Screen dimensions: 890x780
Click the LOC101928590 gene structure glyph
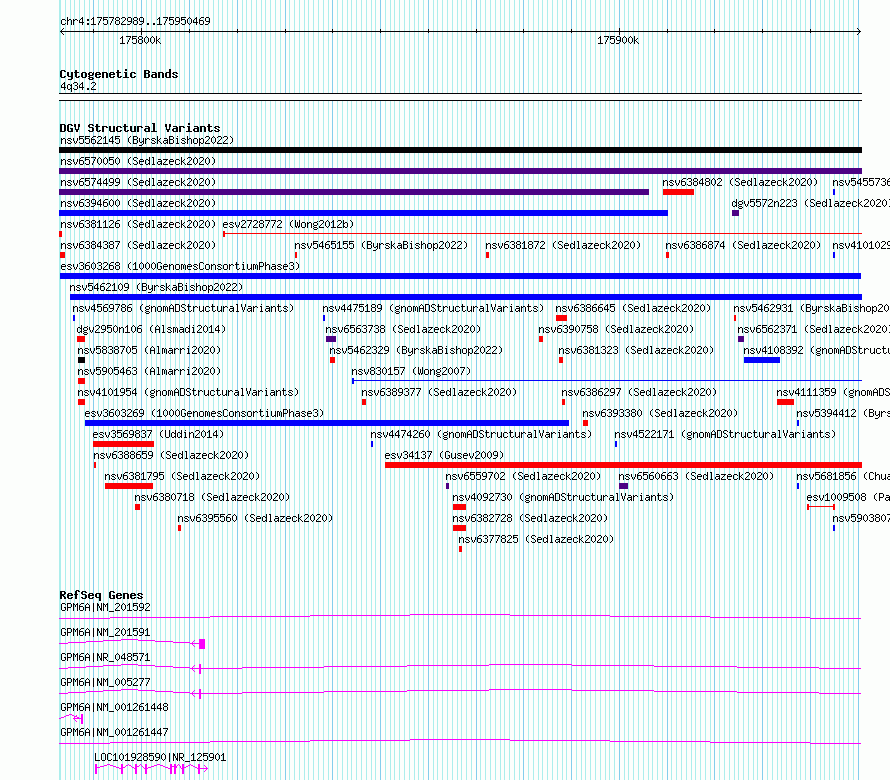tap(152, 769)
